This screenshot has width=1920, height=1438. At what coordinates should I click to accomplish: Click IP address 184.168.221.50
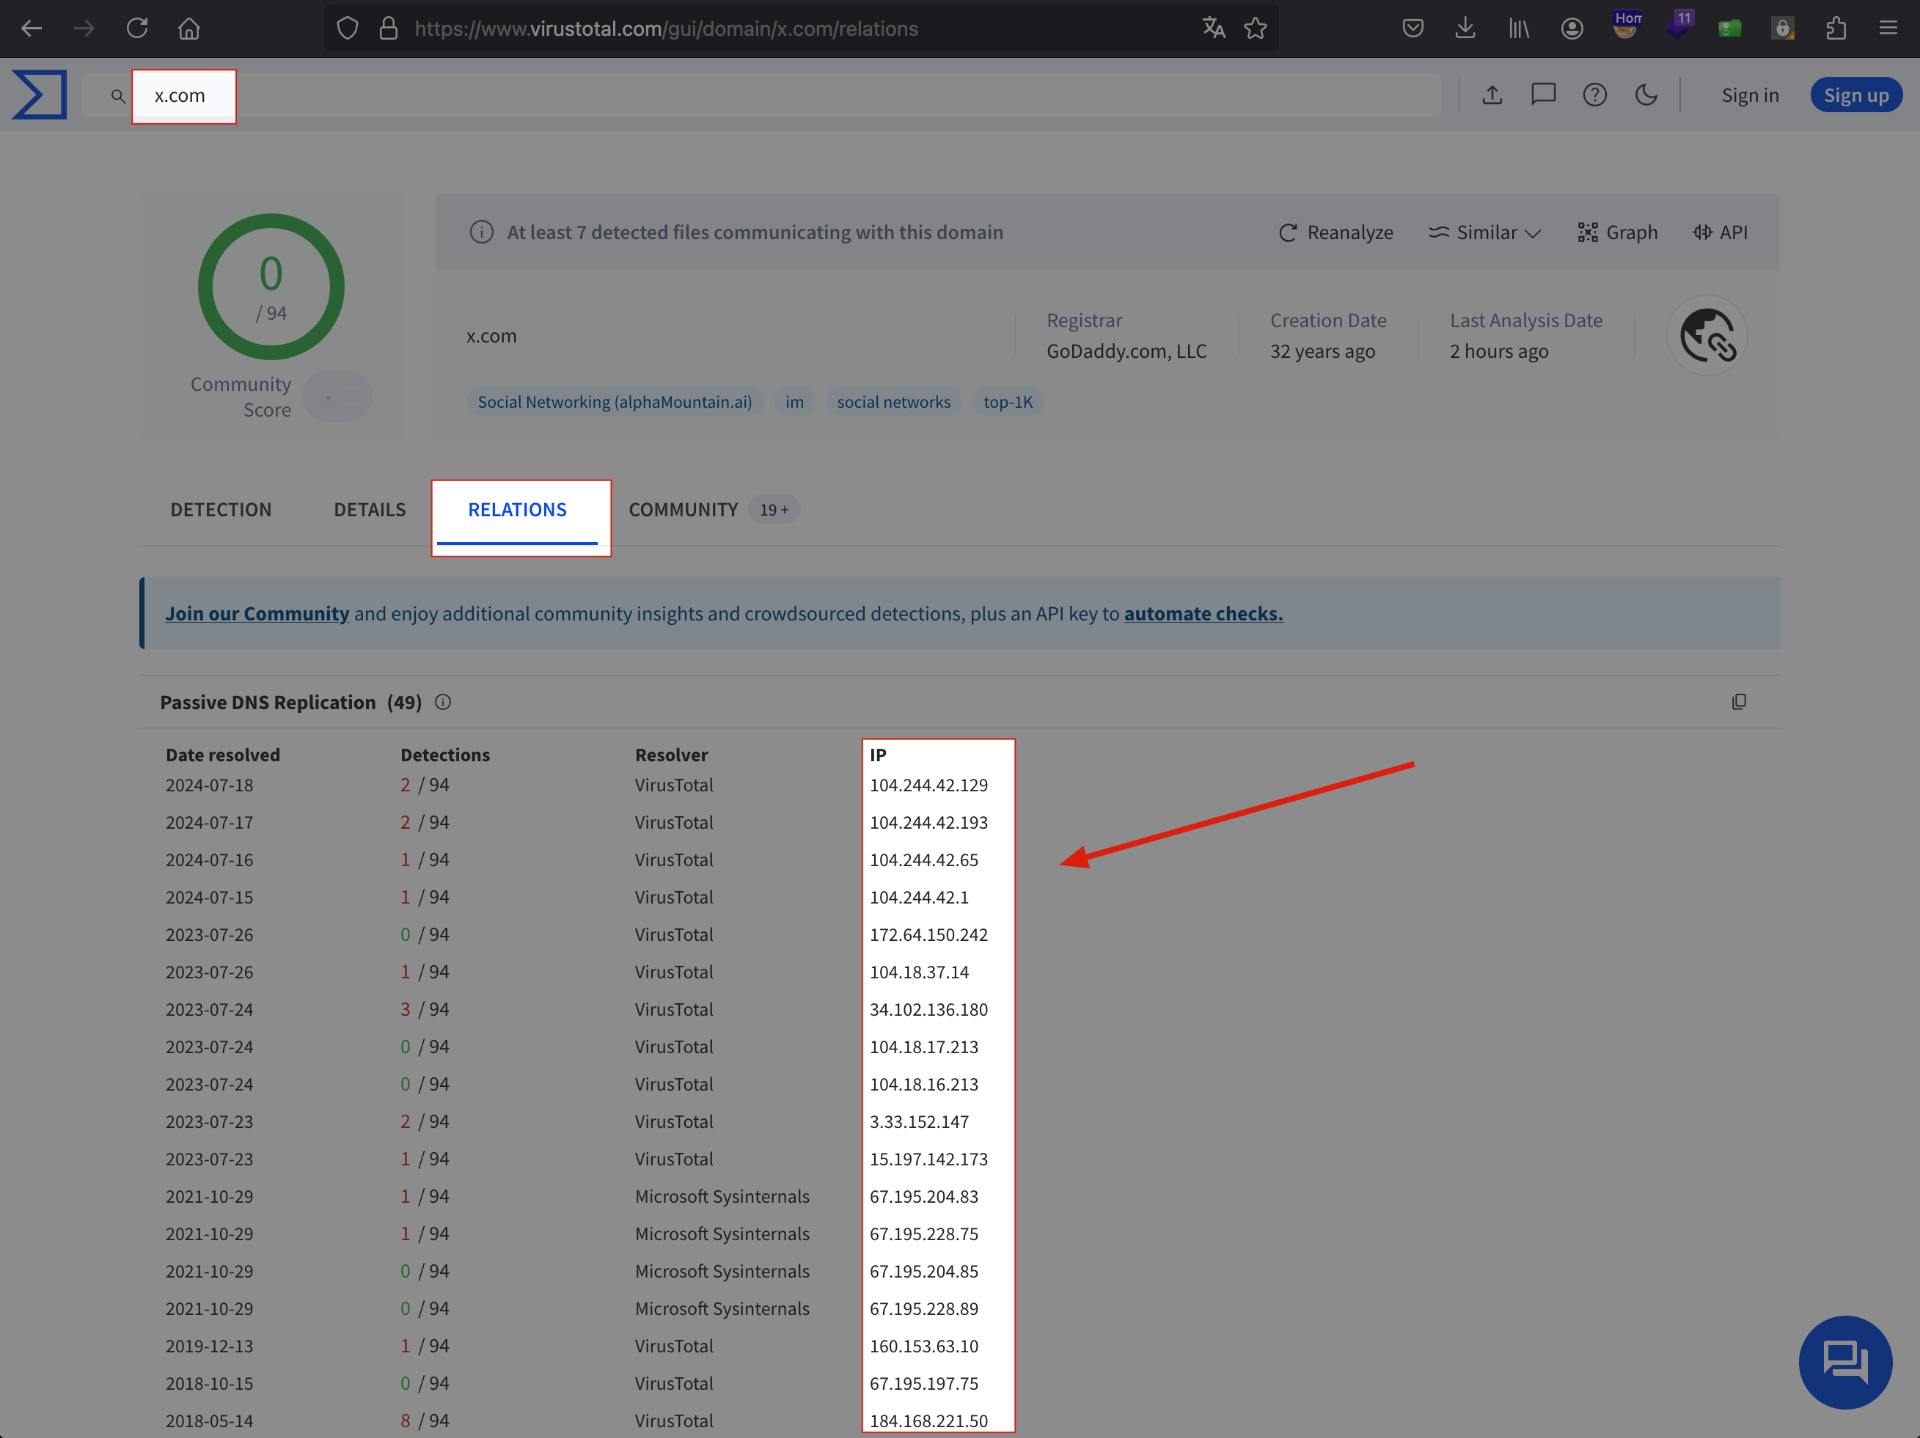click(x=929, y=1420)
